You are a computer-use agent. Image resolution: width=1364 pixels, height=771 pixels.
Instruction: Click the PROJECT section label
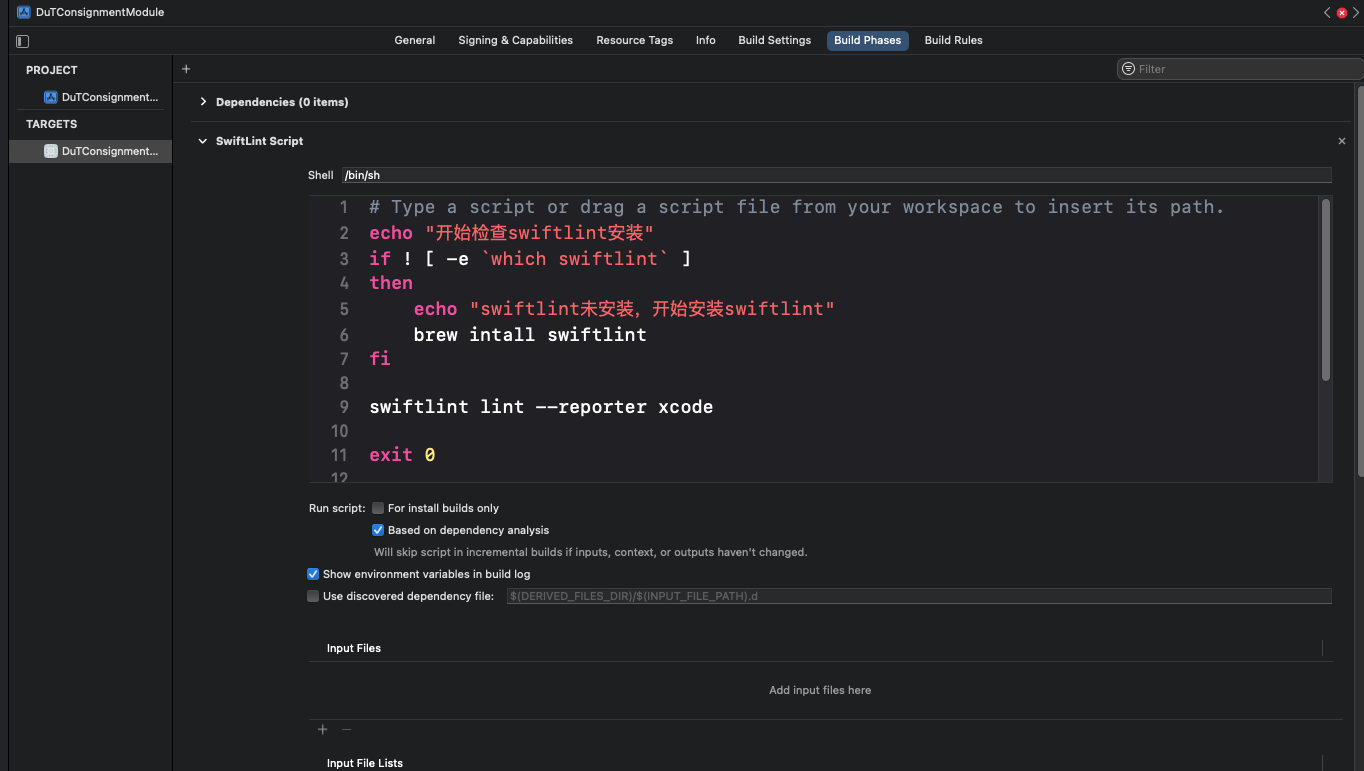click(52, 70)
